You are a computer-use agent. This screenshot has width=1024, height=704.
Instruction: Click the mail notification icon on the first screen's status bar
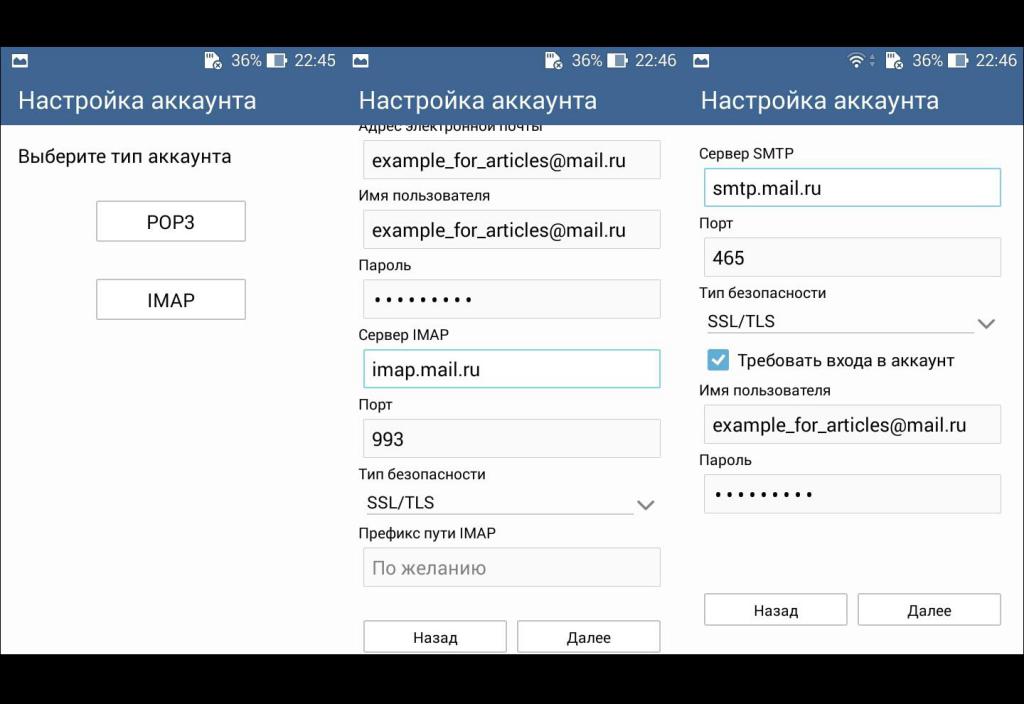click(x=20, y=60)
